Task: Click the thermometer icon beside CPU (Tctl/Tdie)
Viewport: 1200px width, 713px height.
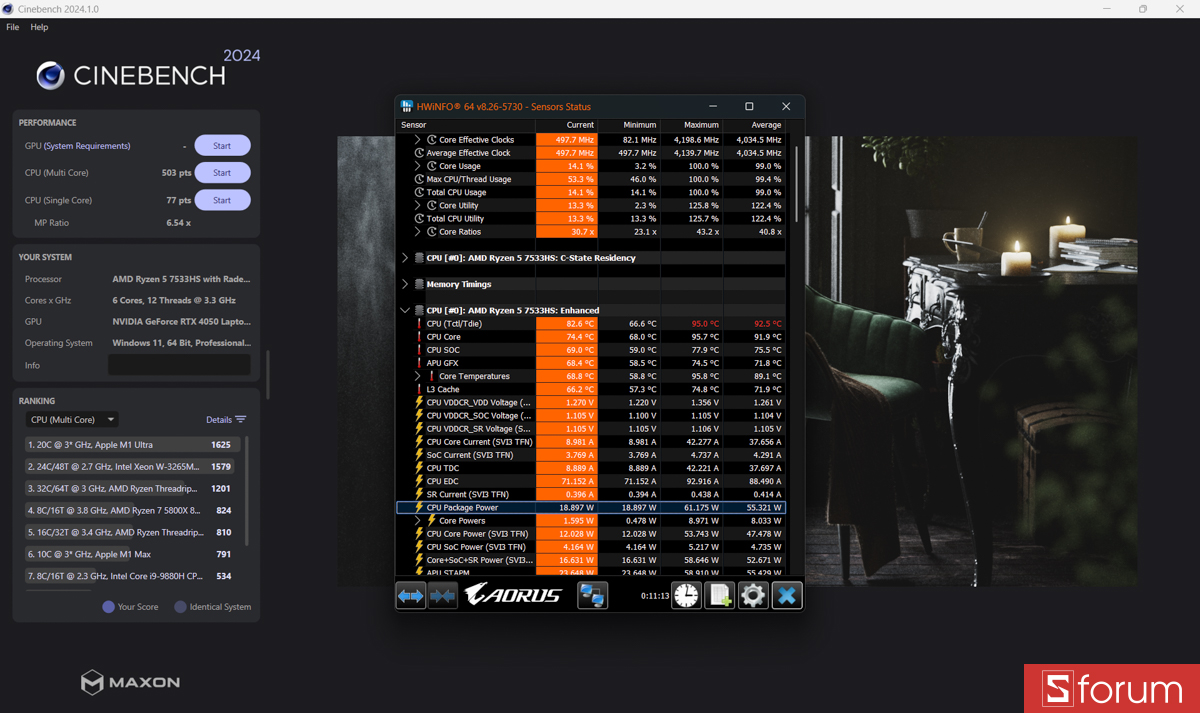Action: (x=419, y=324)
